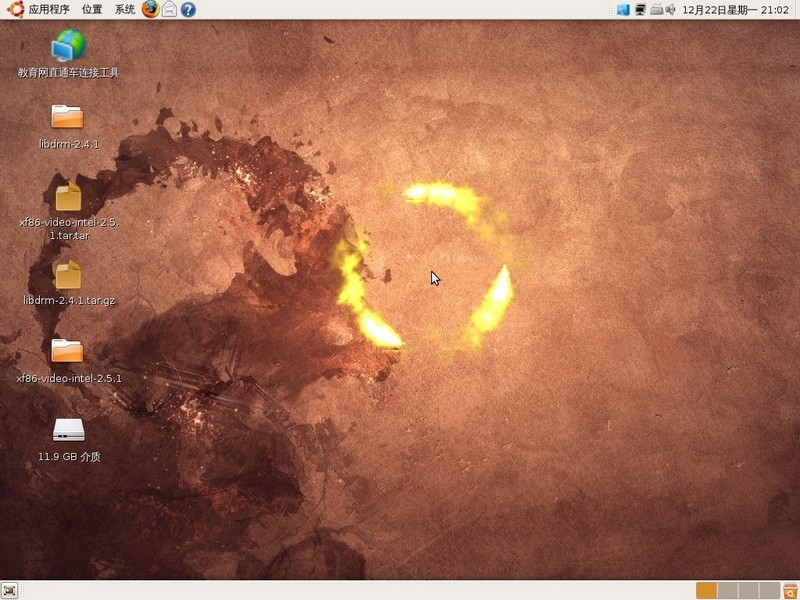Switch to the first (orange) workspace
This screenshot has width=800, height=600.
pyautogui.click(x=707, y=590)
